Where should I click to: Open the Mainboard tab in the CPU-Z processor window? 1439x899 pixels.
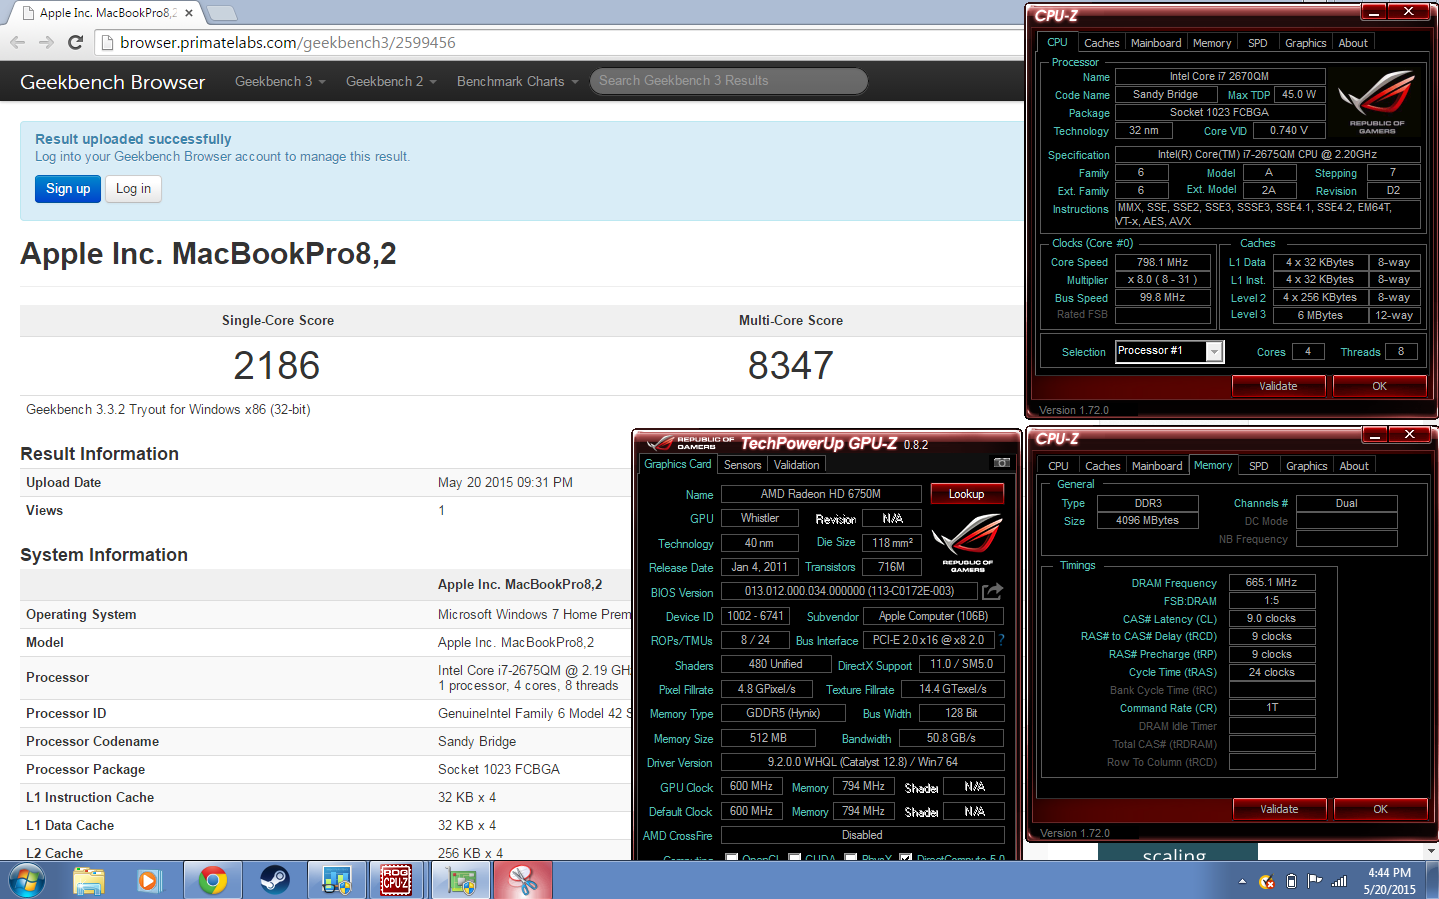pyautogui.click(x=1156, y=43)
